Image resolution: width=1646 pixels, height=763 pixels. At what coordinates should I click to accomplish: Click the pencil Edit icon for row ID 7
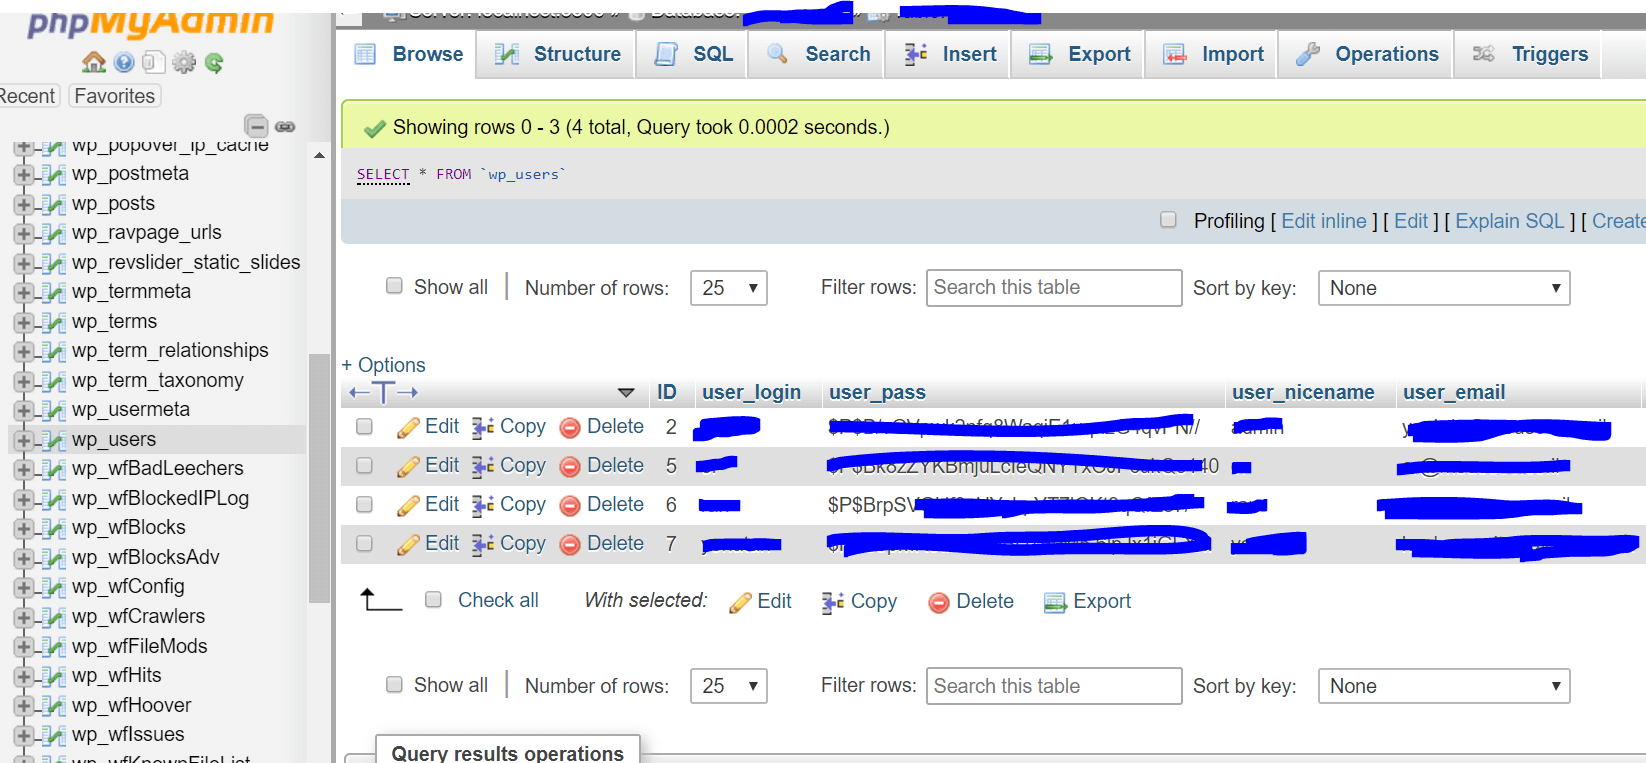click(408, 545)
